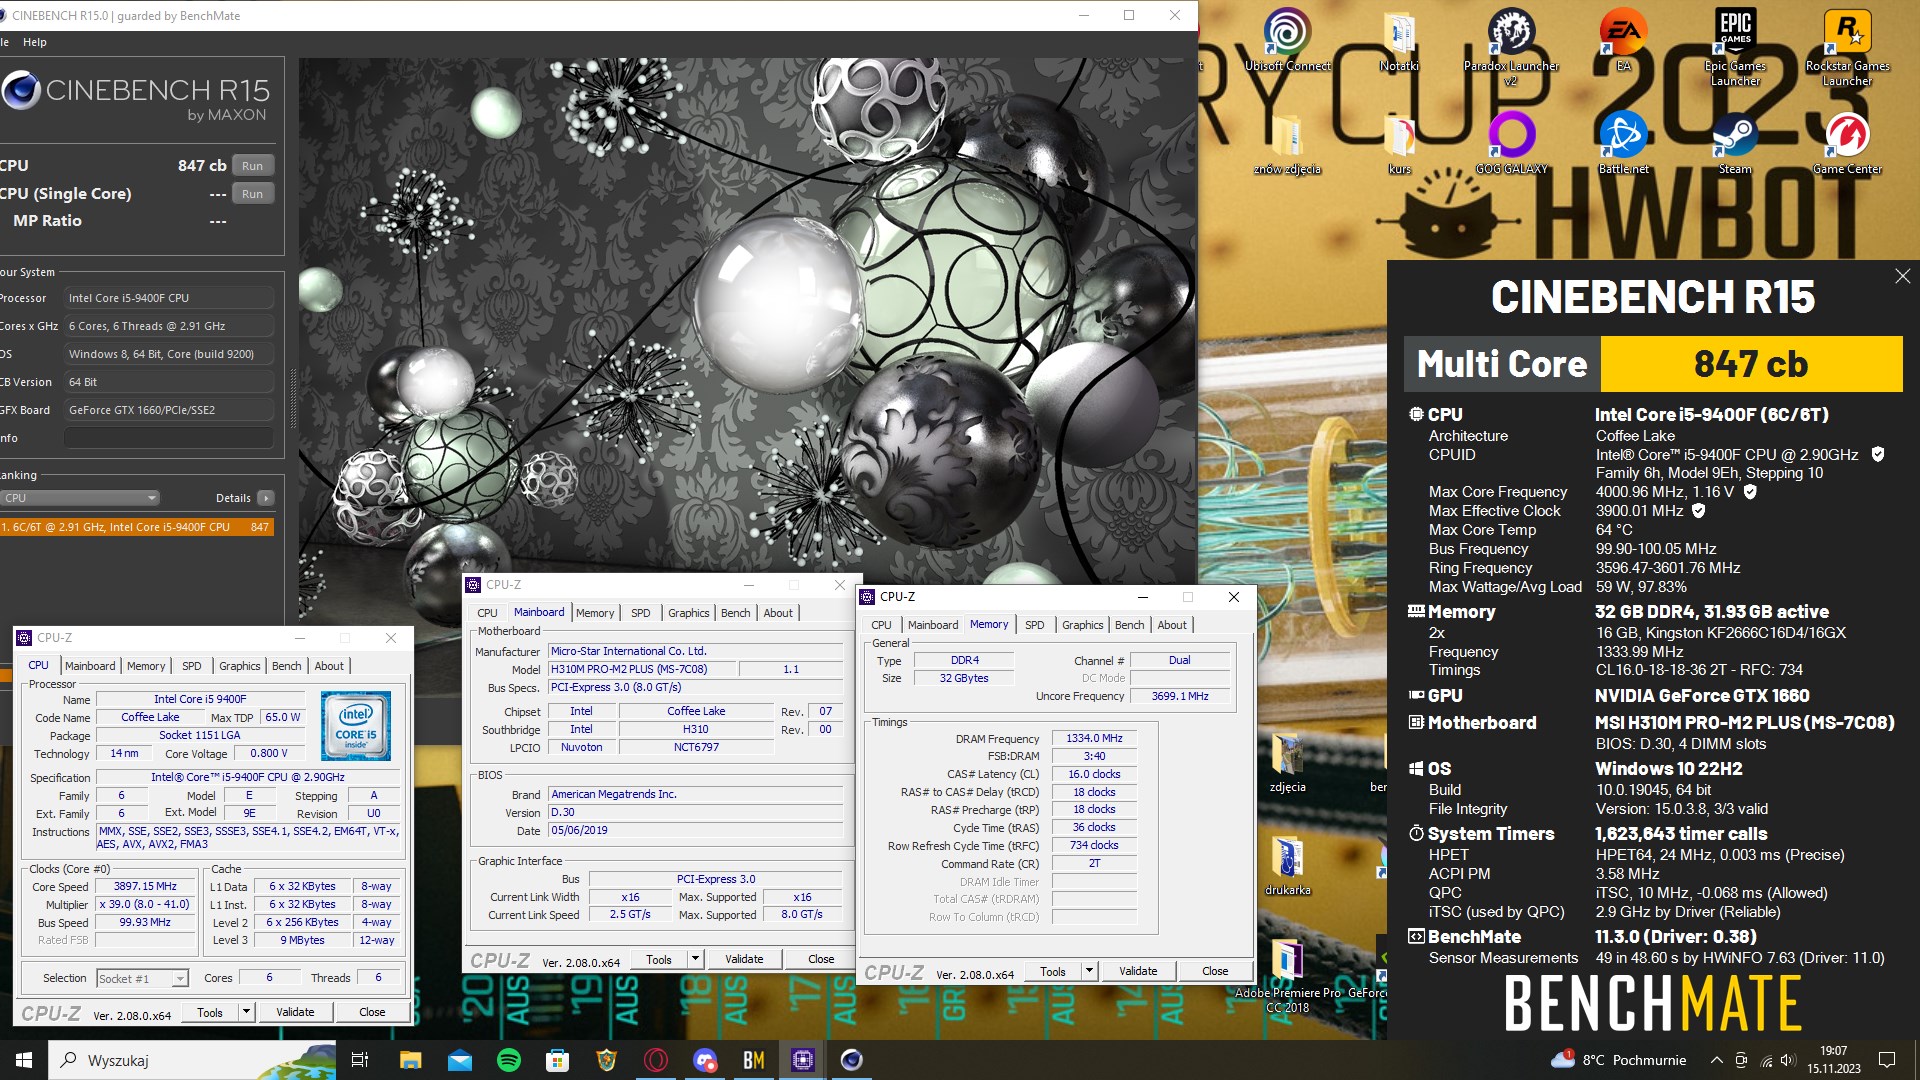Close the BenchMate result panel
1920x1080 pixels.
tap(1902, 276)
